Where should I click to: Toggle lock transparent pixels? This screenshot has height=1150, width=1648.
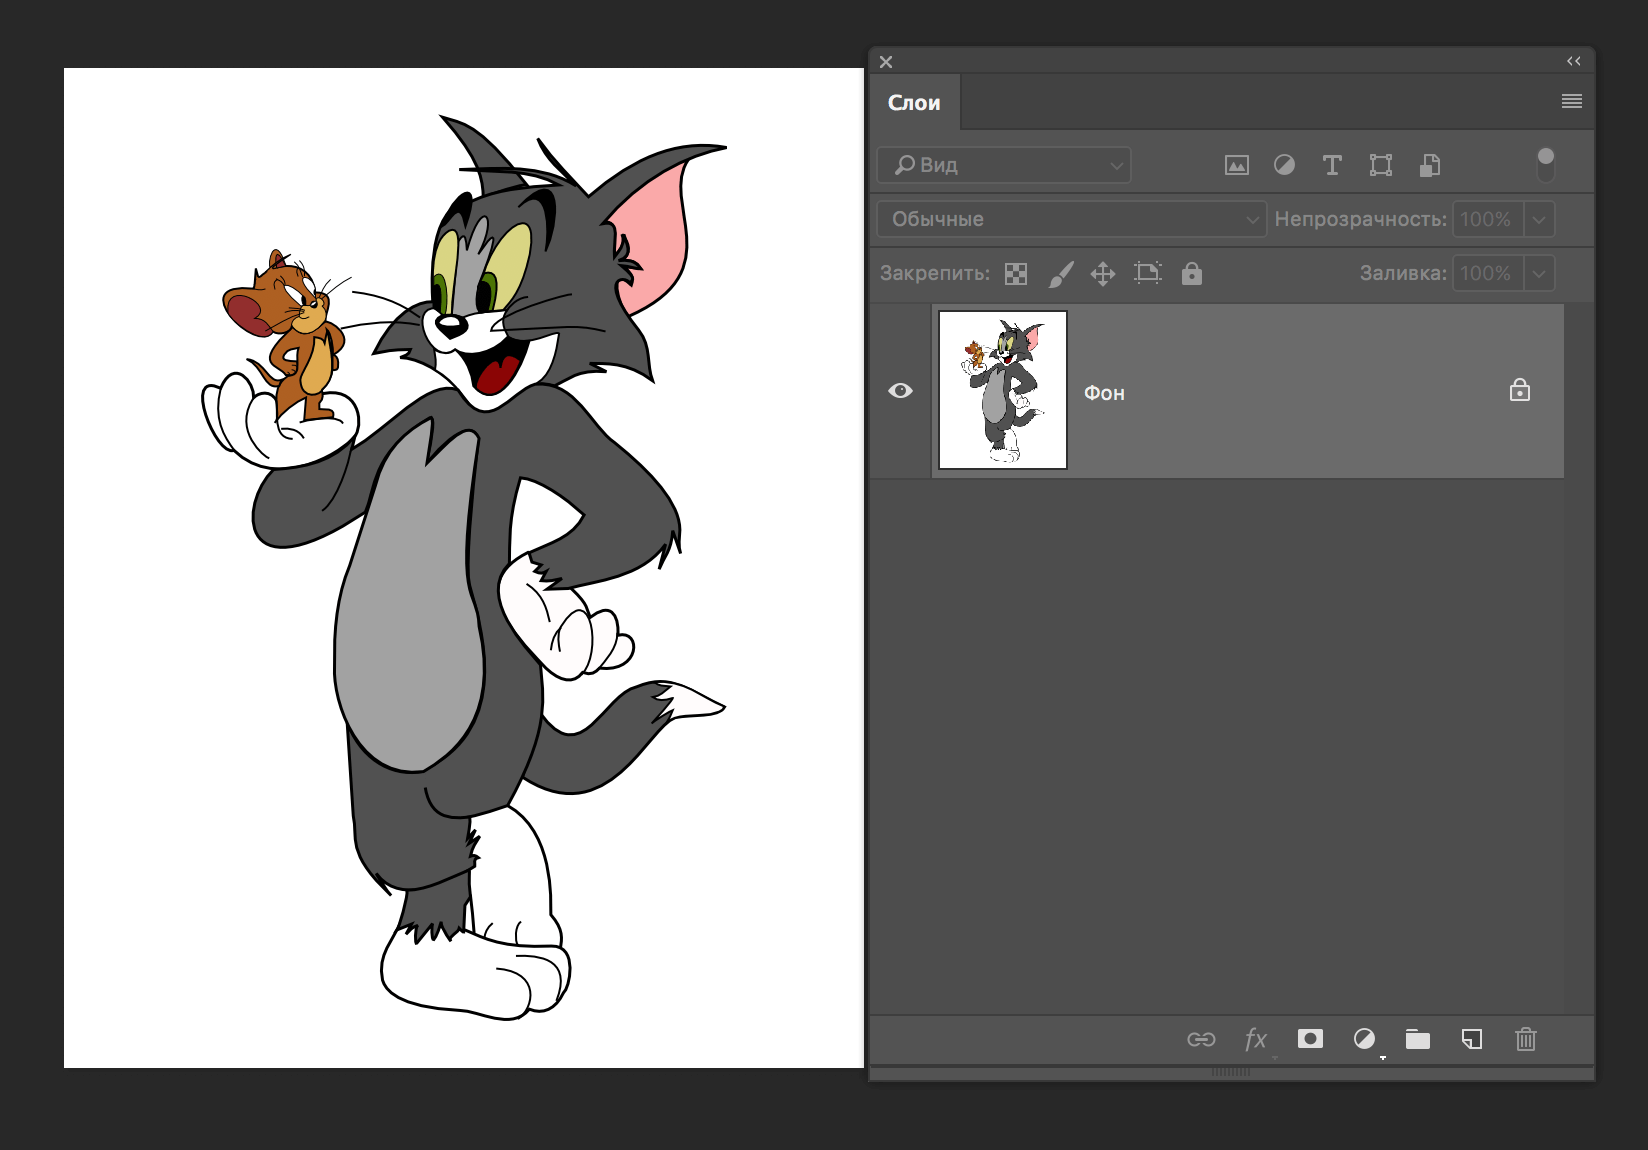click(1016, 274)
